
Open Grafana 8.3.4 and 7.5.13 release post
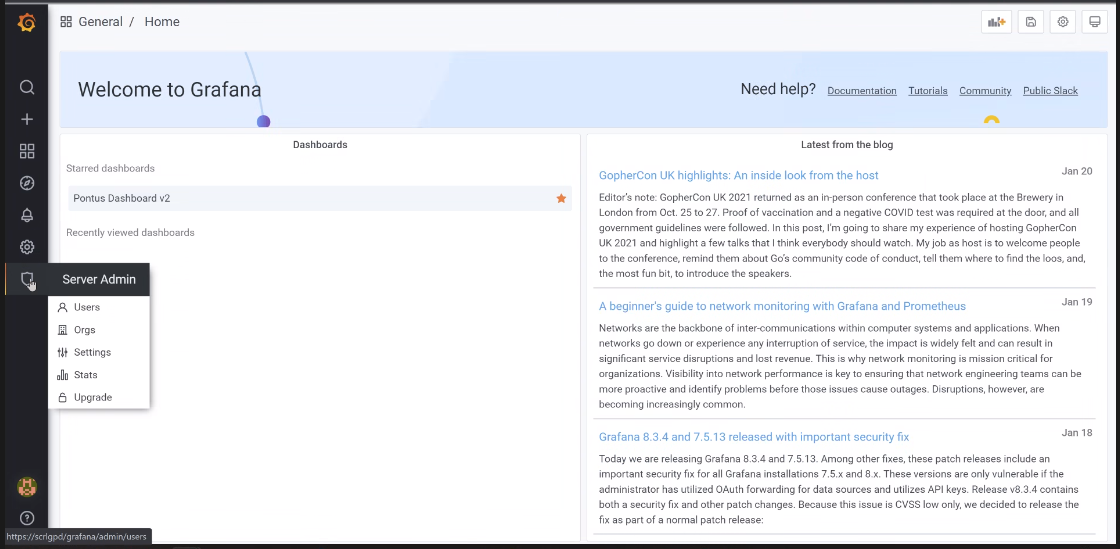pos(754,437)
